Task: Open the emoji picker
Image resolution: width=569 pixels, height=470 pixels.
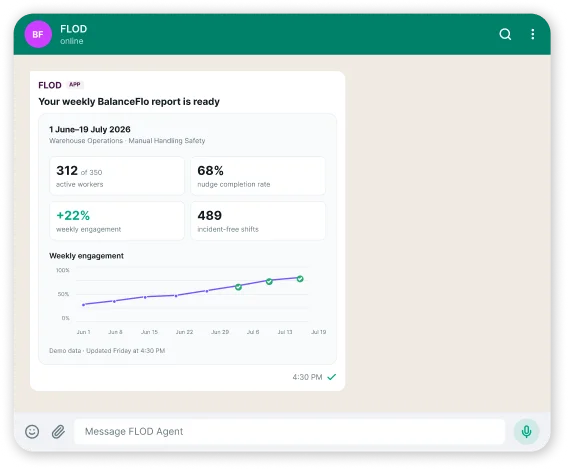Action: point(32,432)
